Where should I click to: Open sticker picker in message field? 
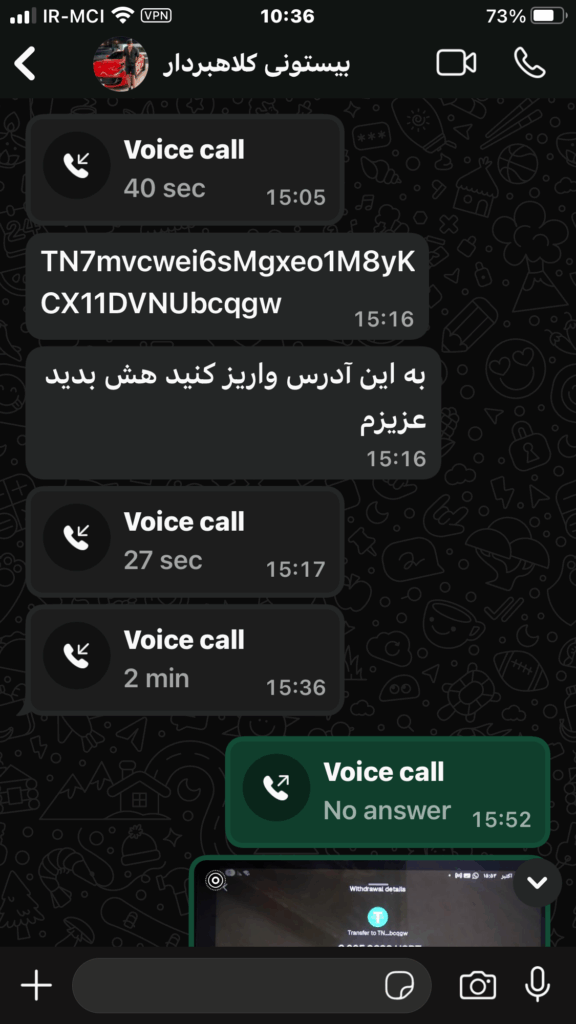pyautogui.click(x=399, y=985)
